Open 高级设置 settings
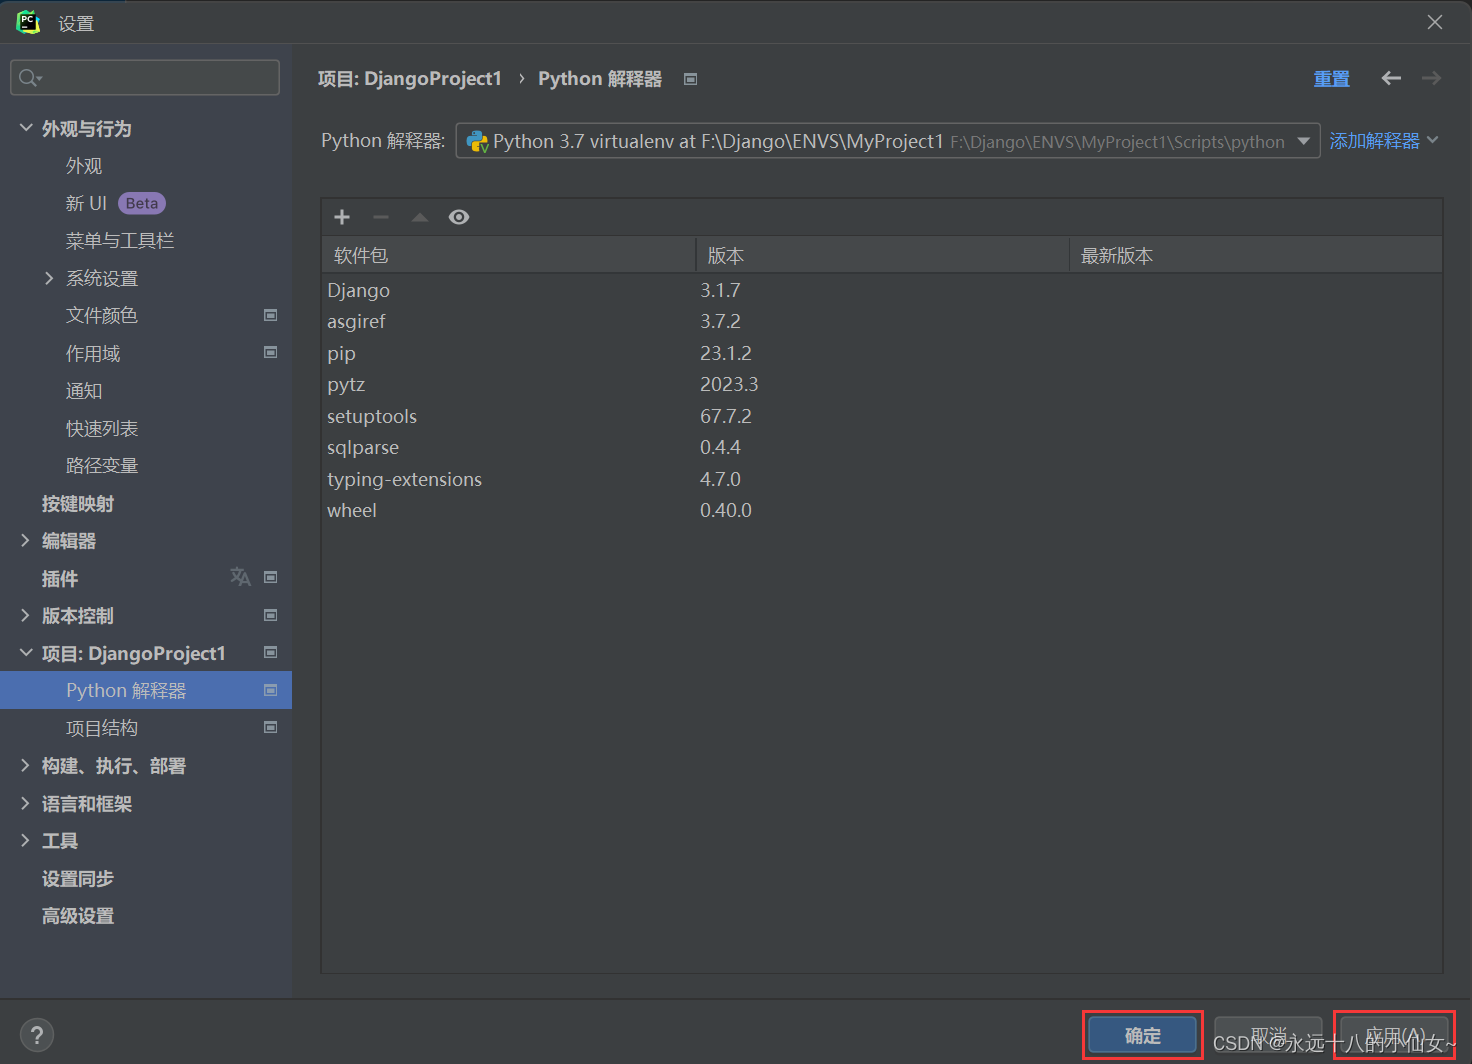The height and width of the screenshot is (1064, 1472). tap(78, 916)
